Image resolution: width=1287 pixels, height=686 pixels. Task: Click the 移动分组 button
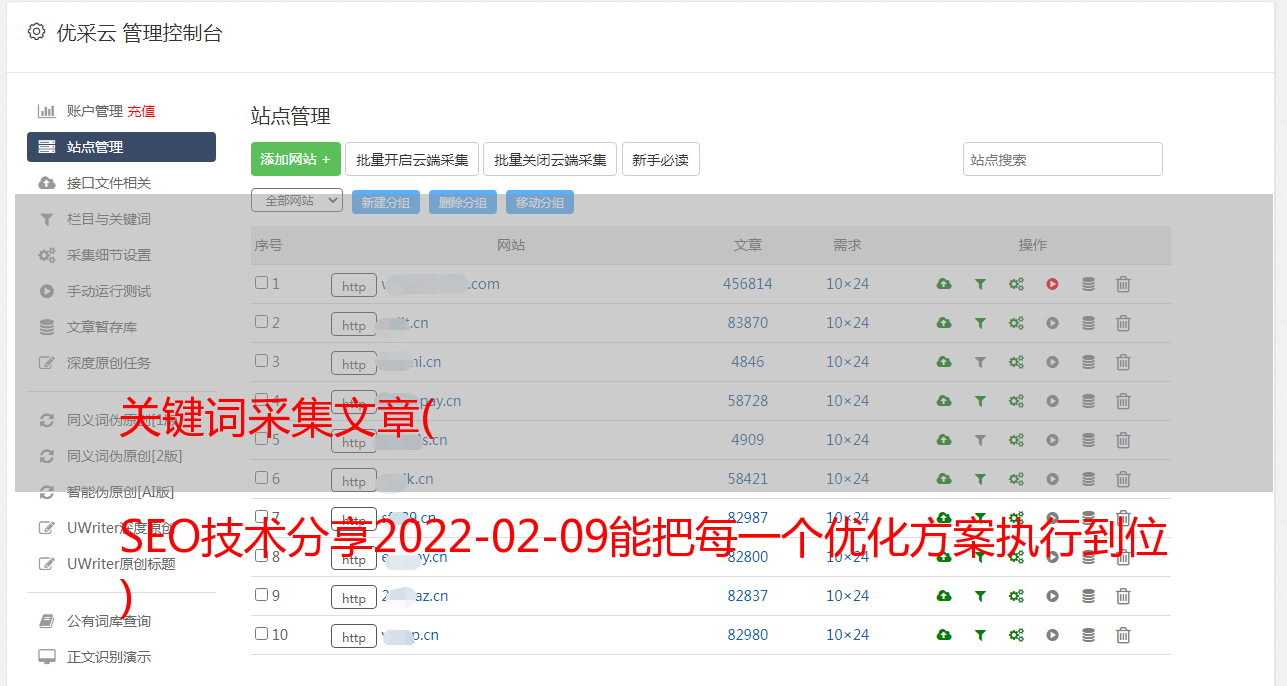click(x=540, y=202)
